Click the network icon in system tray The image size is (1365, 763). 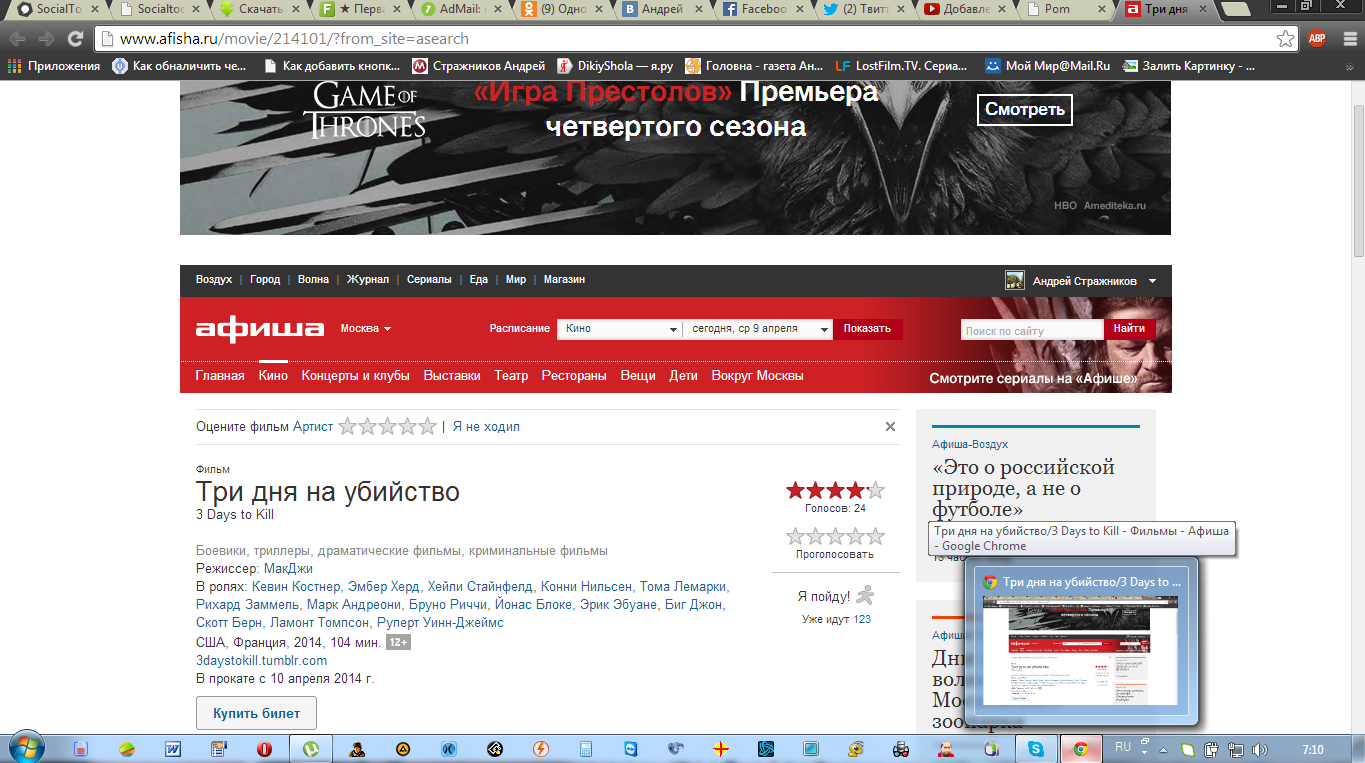click(x=1236, y=749)
